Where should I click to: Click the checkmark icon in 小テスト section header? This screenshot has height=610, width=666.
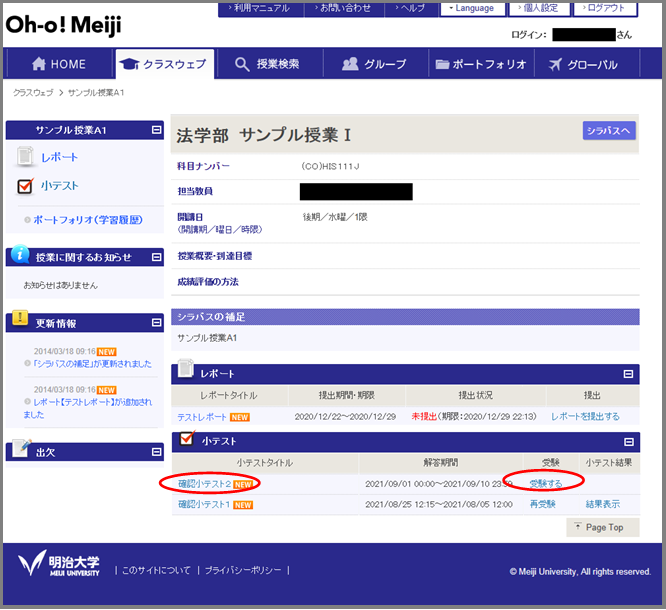tap(187, 438)
